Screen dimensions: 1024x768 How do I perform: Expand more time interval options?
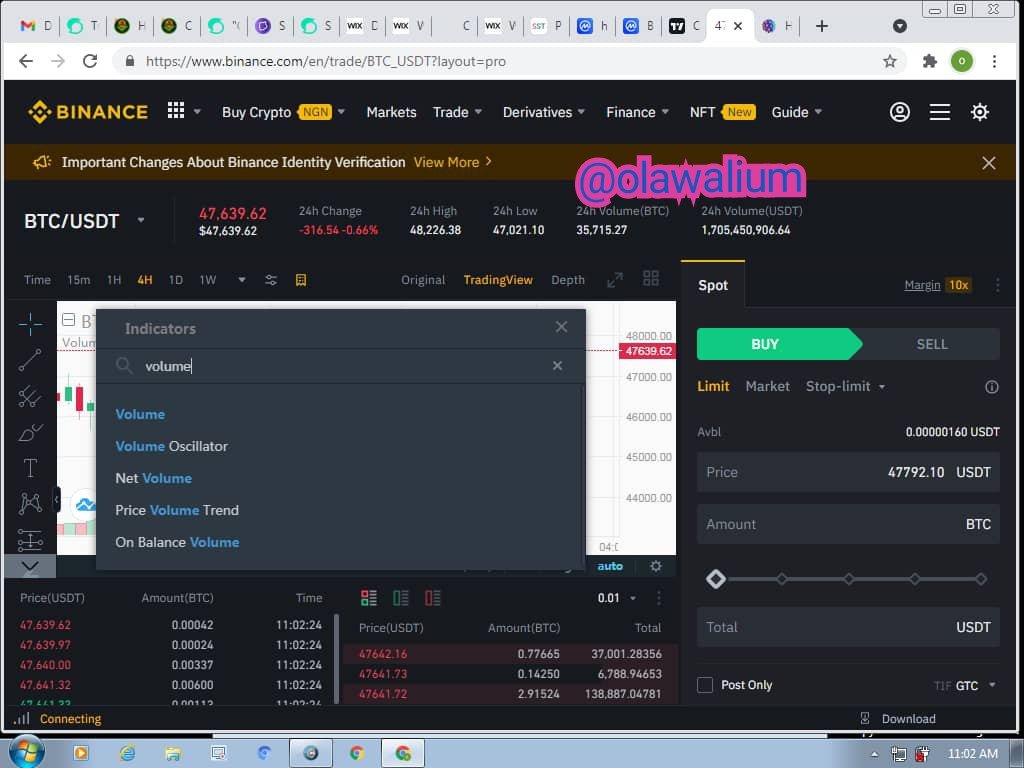click(x=242, y=280)
